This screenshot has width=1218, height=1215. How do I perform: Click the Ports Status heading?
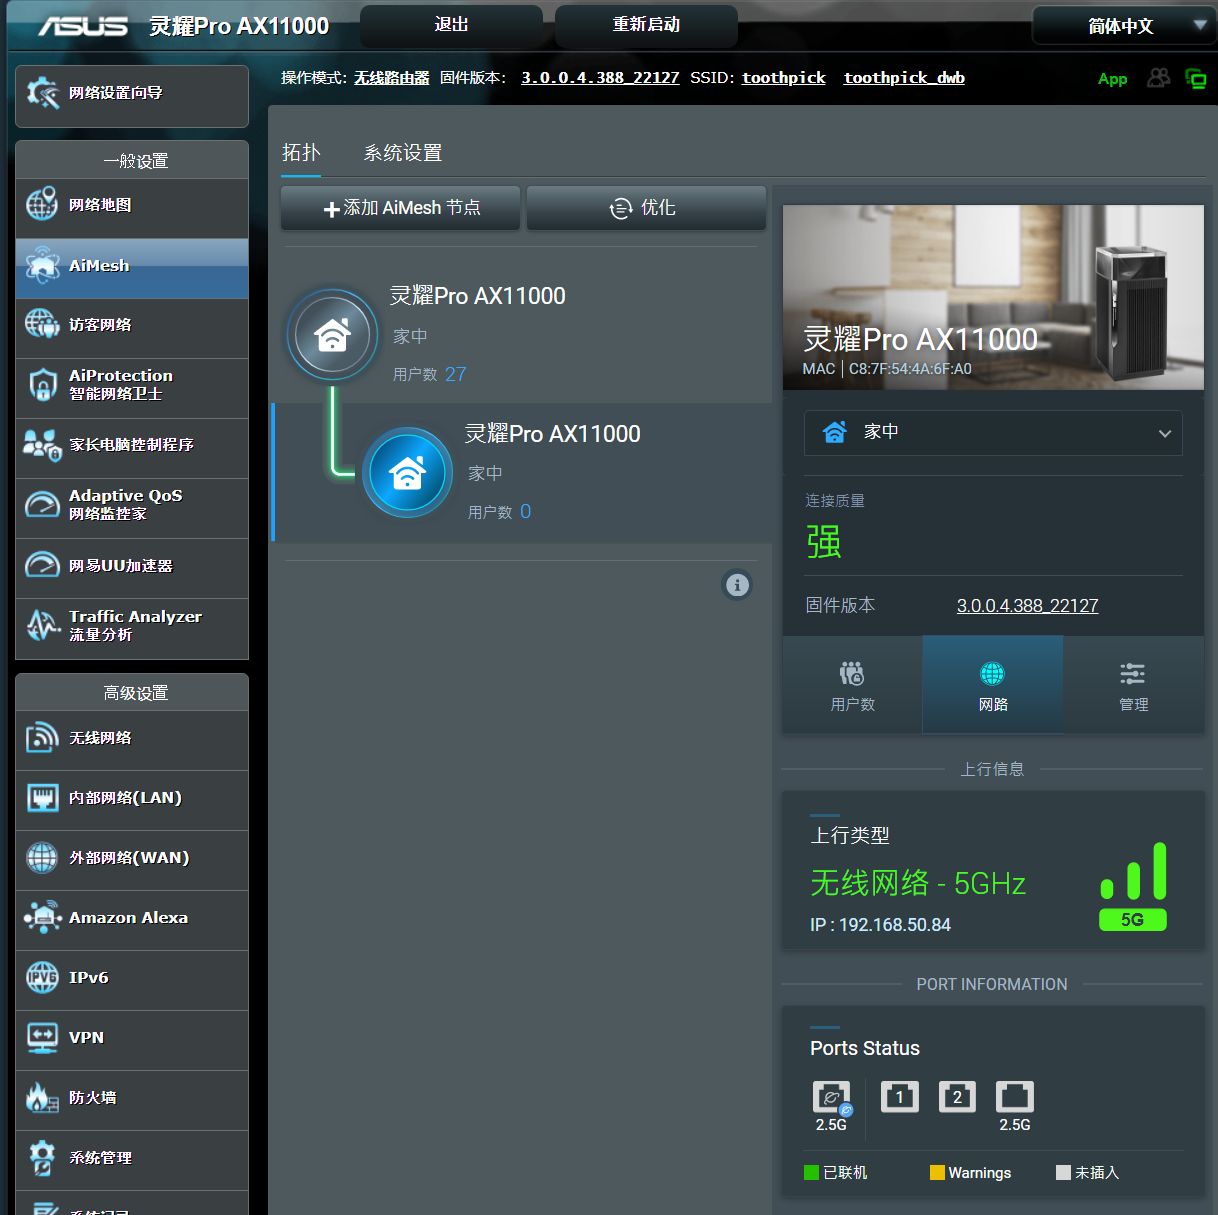(x=865, y=1048)
